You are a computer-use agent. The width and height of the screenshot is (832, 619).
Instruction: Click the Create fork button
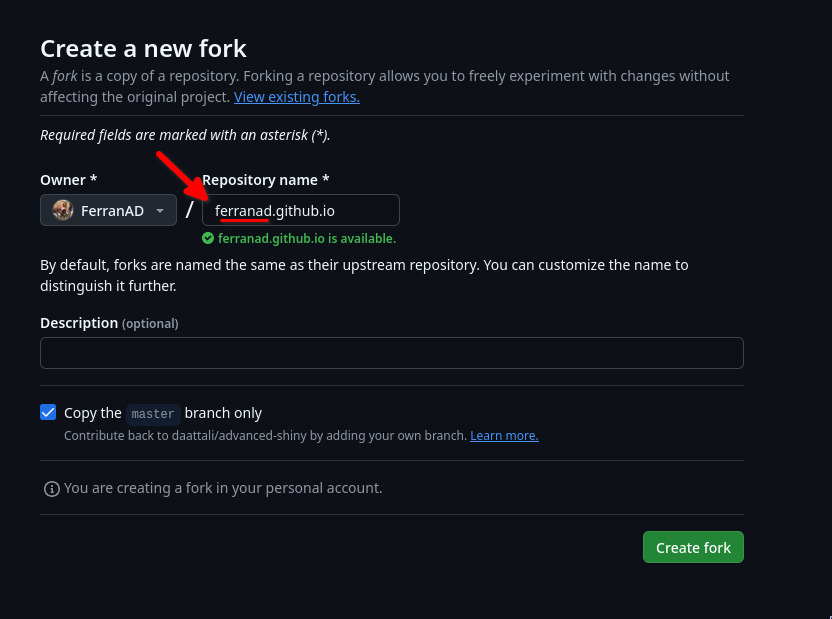click(693, 547)
